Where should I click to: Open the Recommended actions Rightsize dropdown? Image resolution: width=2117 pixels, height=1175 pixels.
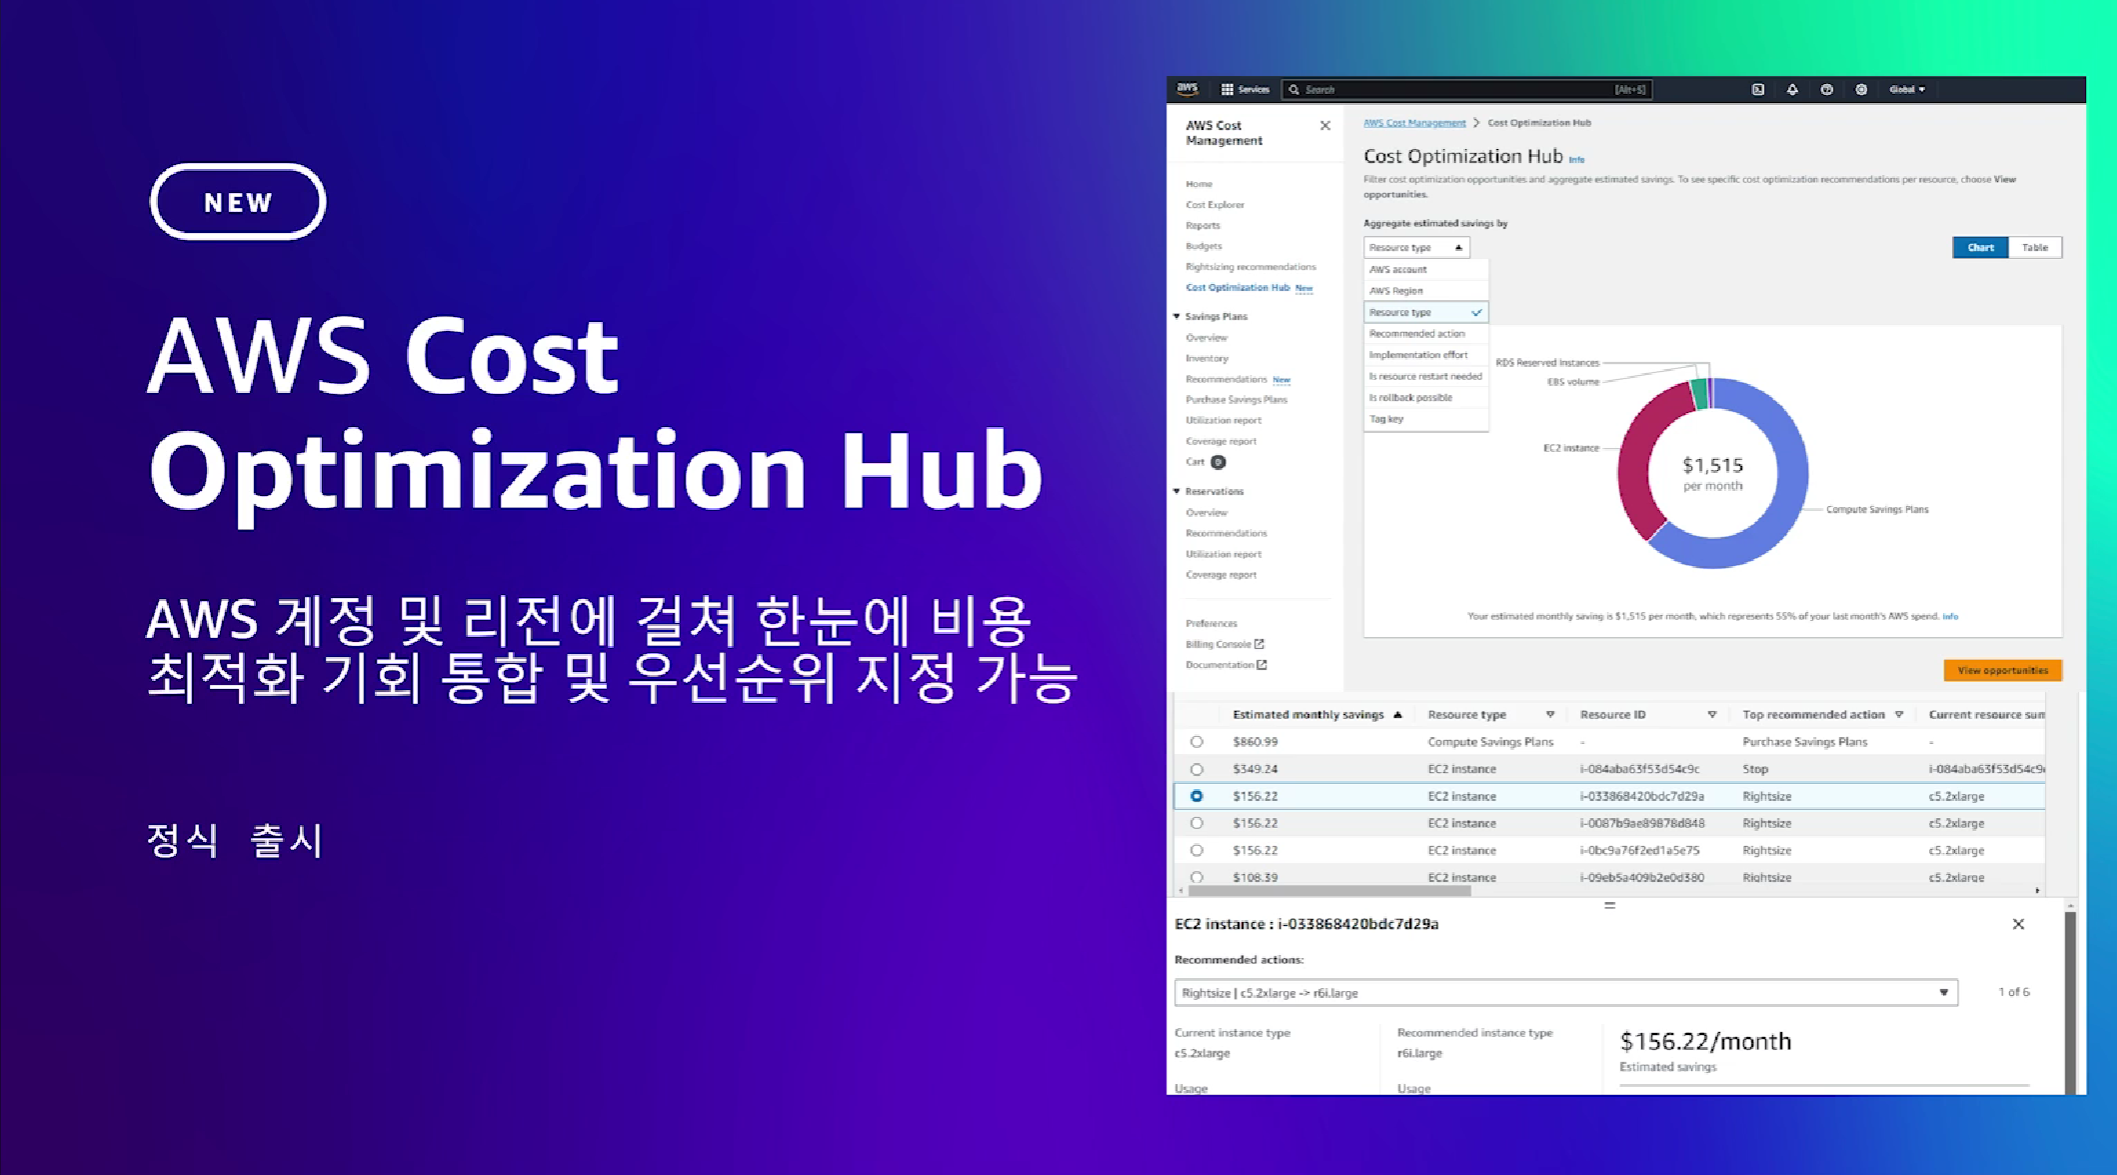coord(1566,993)
